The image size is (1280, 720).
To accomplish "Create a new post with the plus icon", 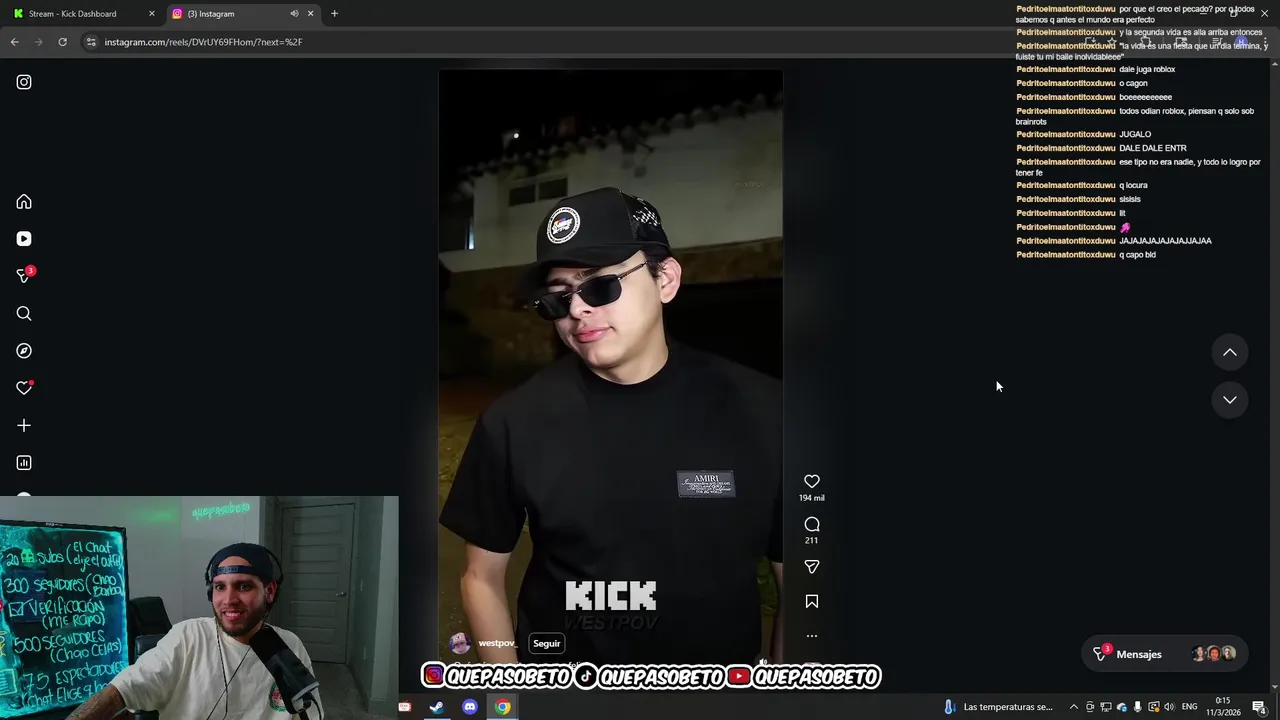I will [24, 425].
